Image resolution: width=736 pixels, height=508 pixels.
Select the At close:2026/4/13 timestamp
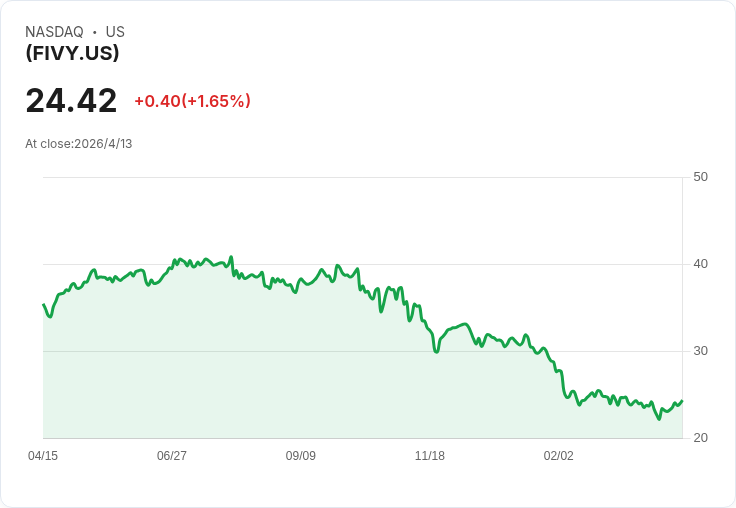pyautogui.click(x=79, y=144)
